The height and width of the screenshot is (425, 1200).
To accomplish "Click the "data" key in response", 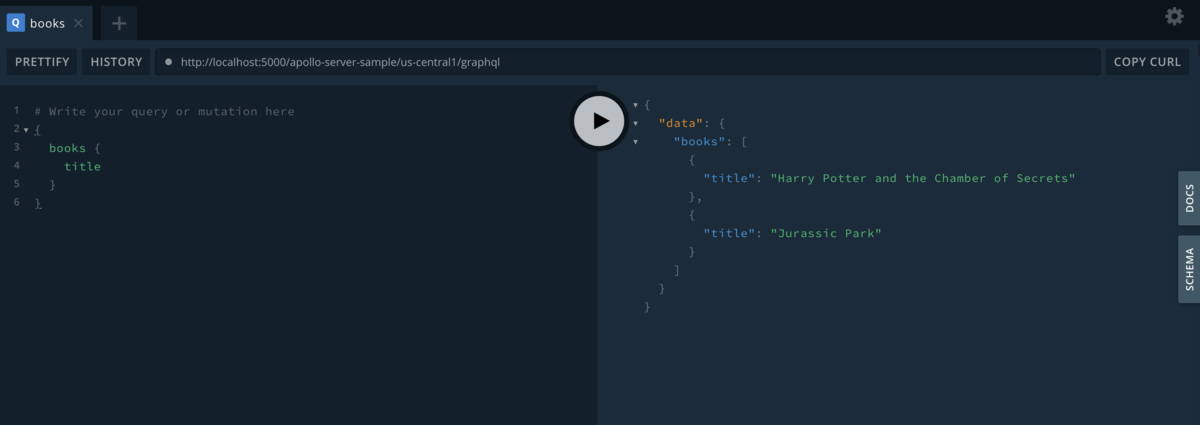I will (681, 122).
